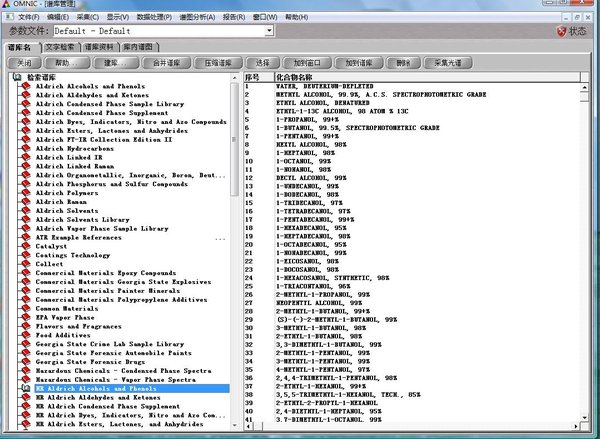Switch to the 谱库资料 tab
The height and width of the screenshot is (439, 600).
[99, 47]
